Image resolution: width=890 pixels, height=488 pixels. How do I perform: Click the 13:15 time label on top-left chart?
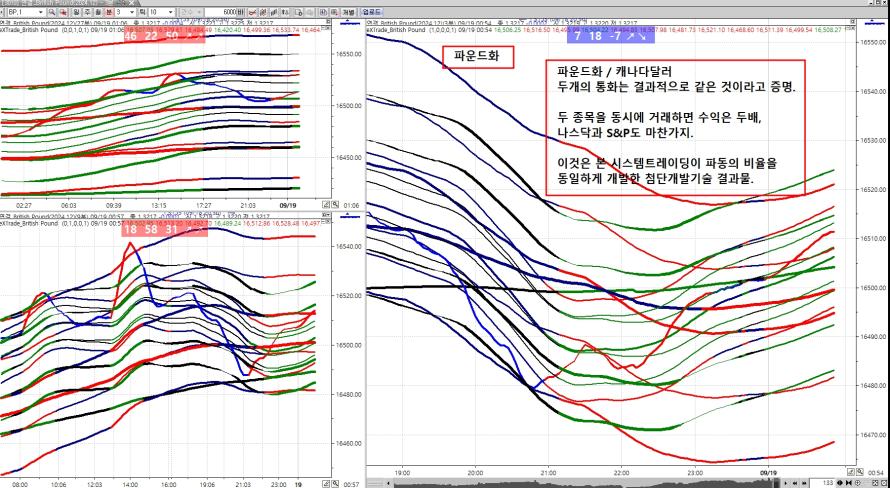pos(159,205)
